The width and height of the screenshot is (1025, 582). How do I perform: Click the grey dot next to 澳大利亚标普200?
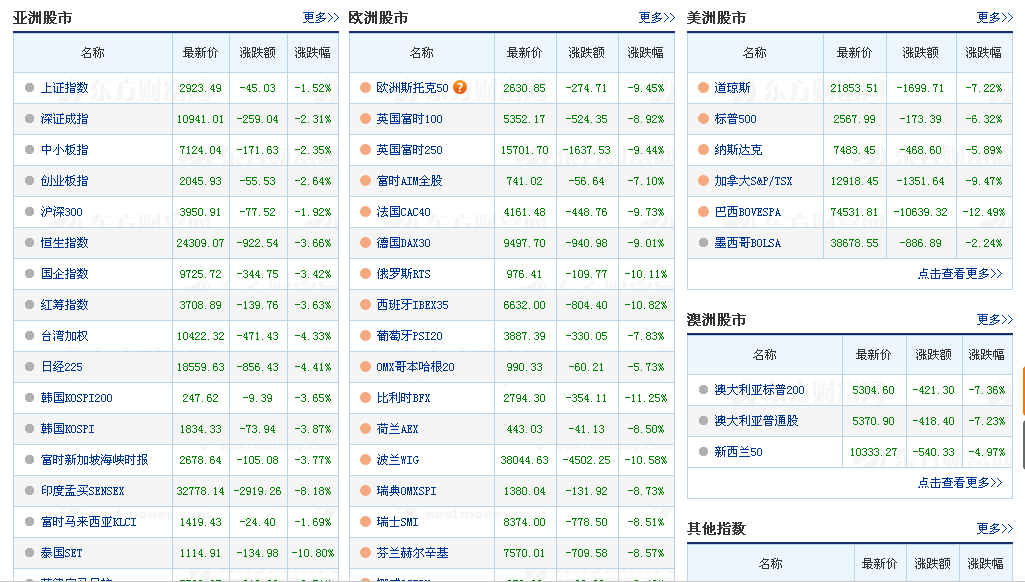point(703,390)
